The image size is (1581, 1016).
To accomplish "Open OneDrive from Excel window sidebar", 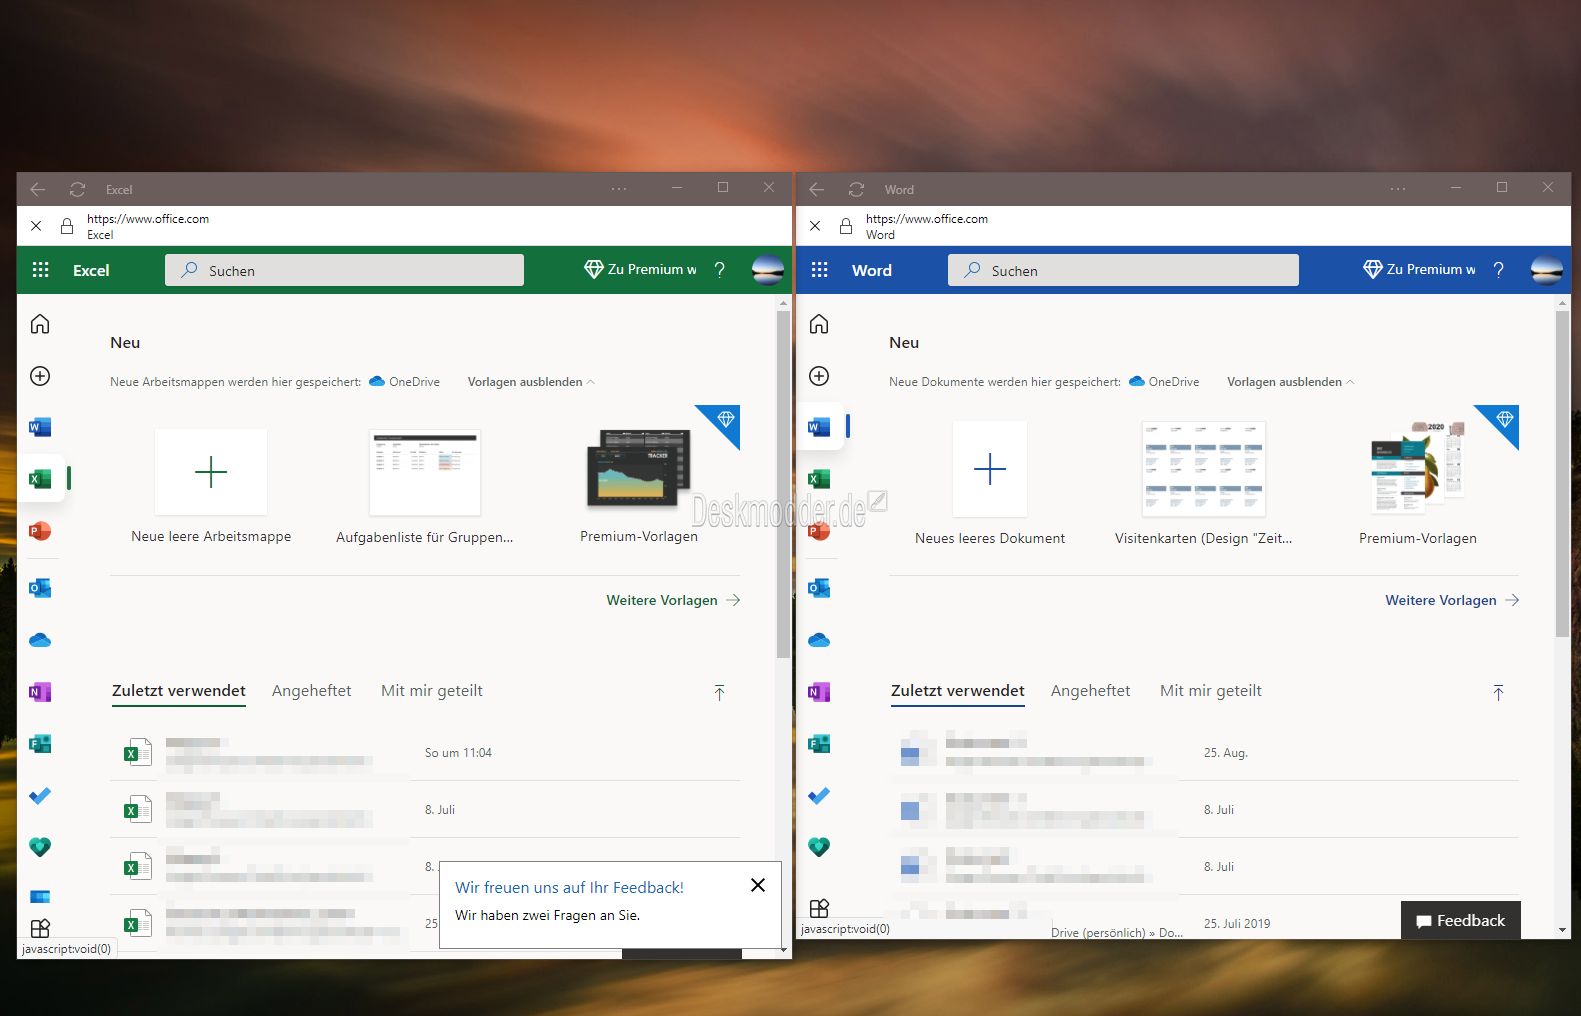I will pos(40,640).
